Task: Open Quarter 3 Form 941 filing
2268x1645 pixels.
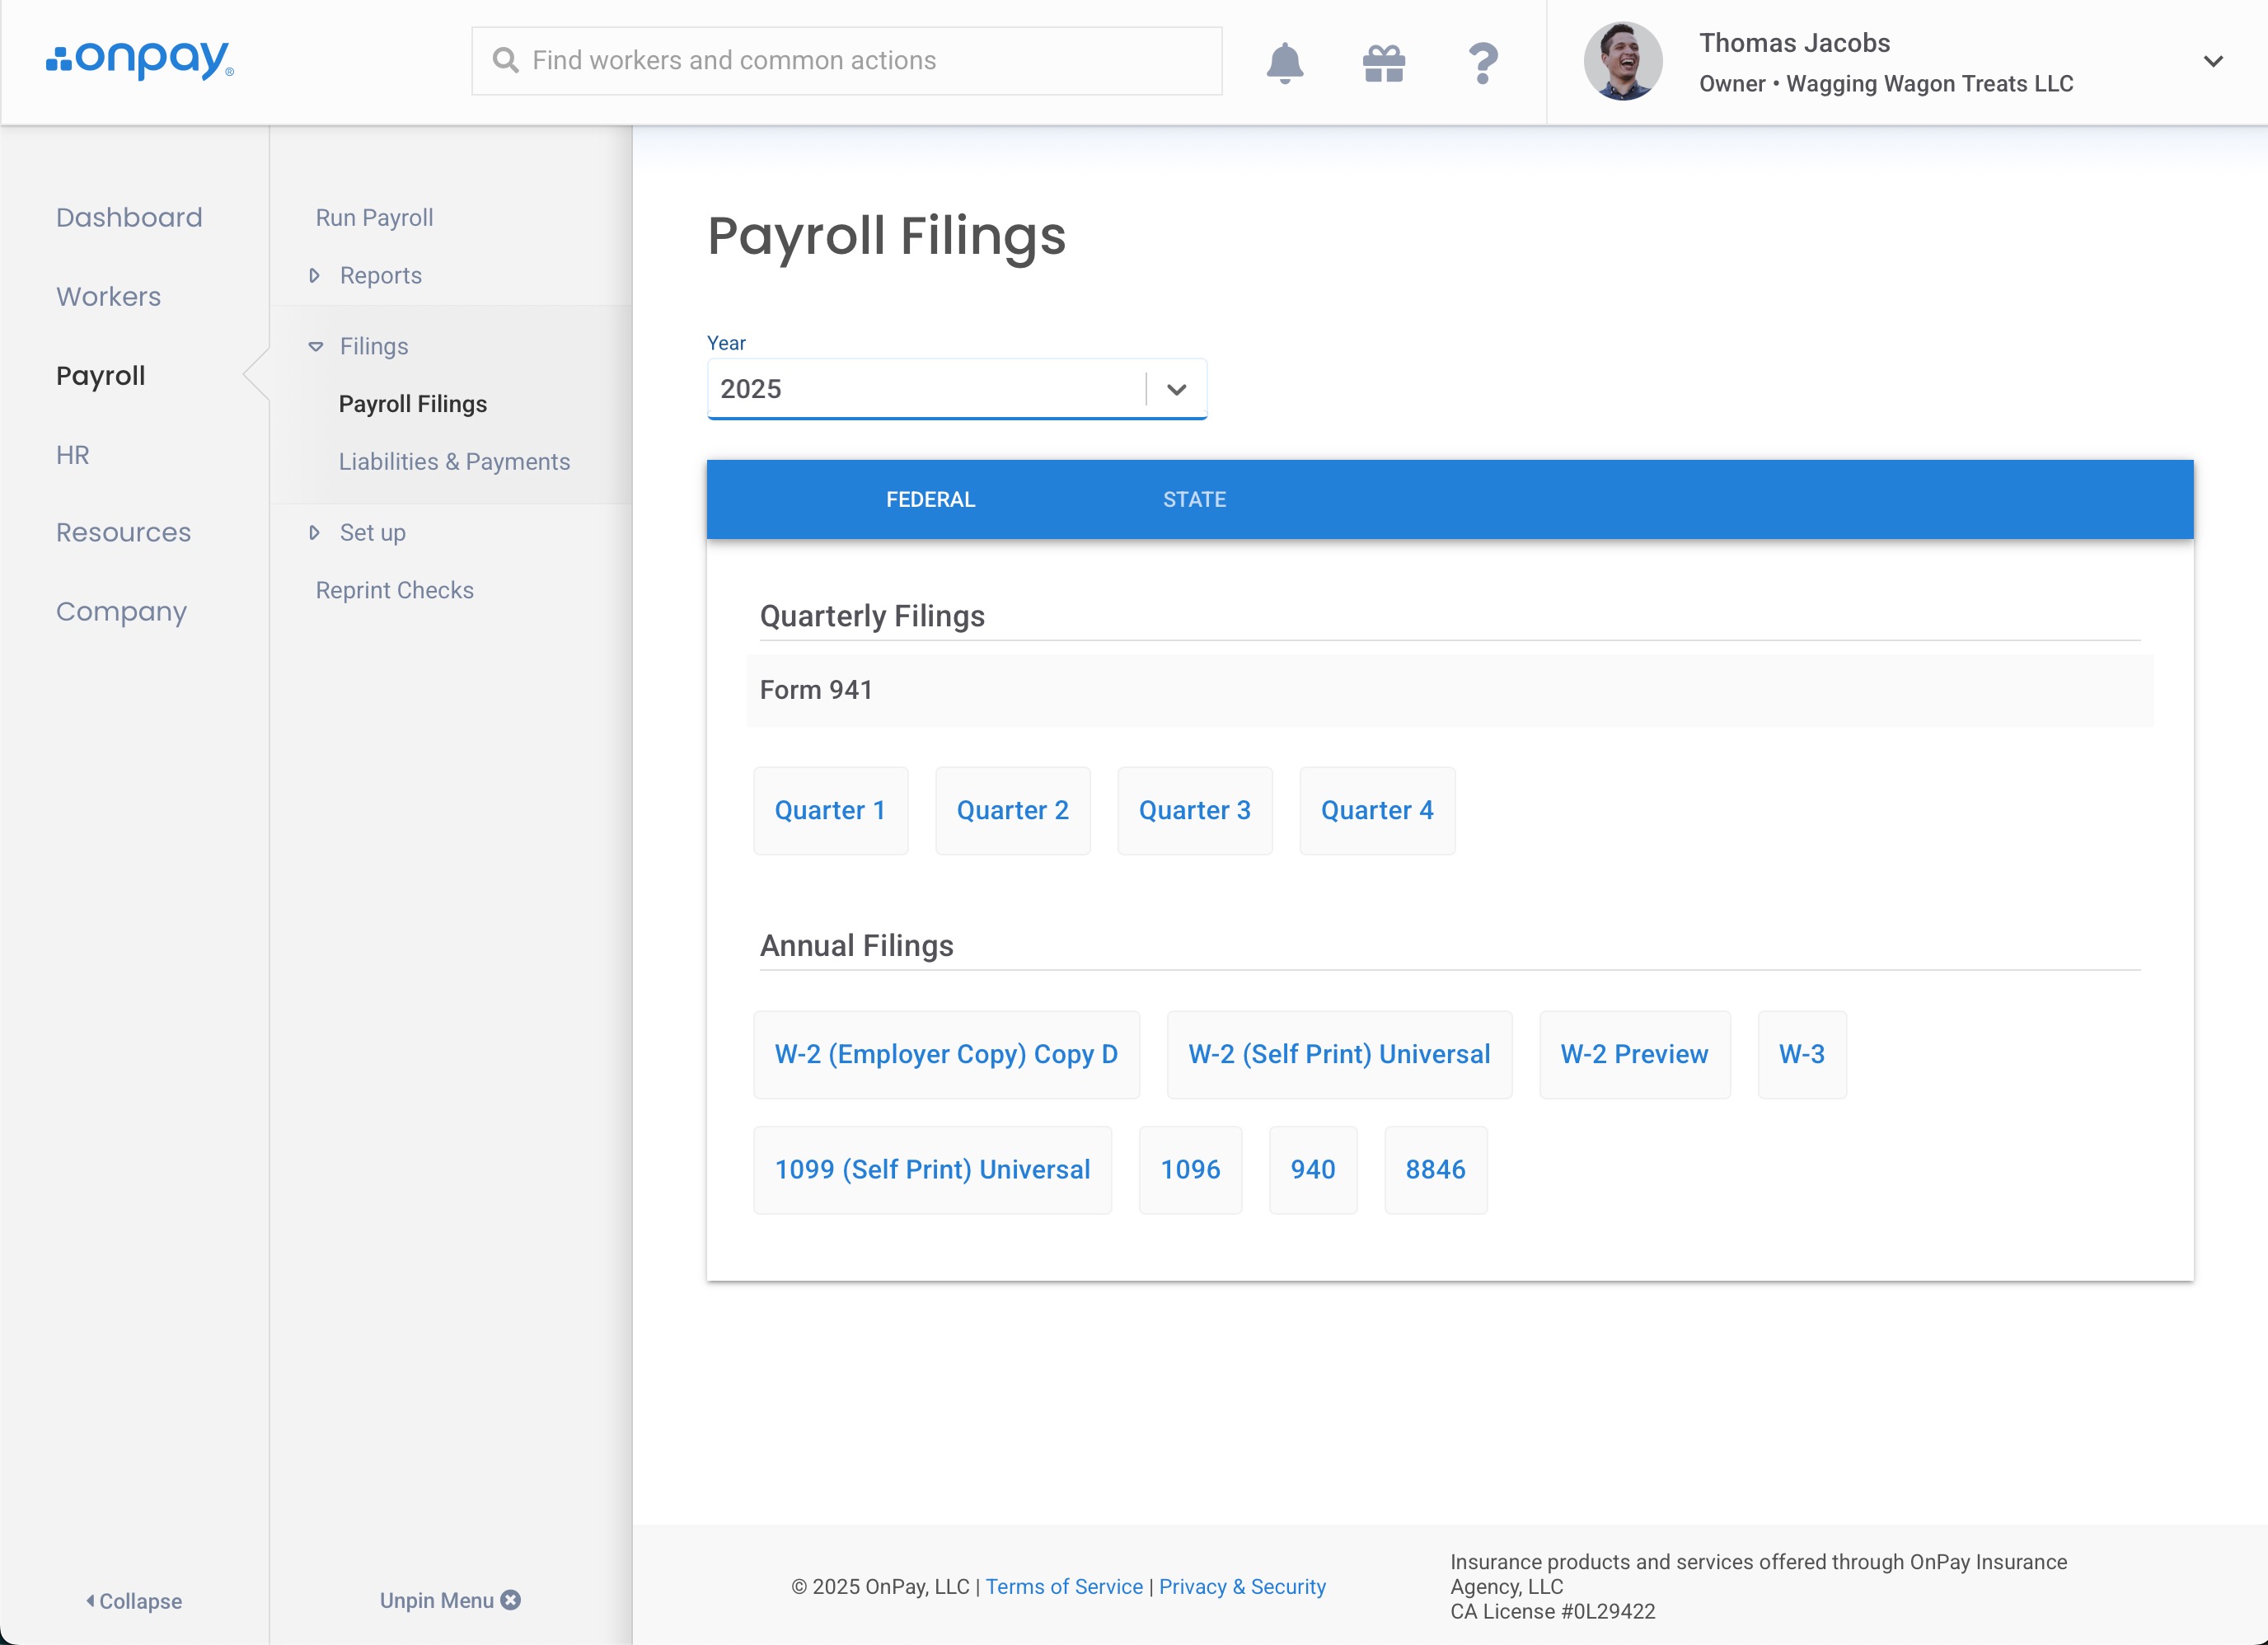Action: (1194, 810)
